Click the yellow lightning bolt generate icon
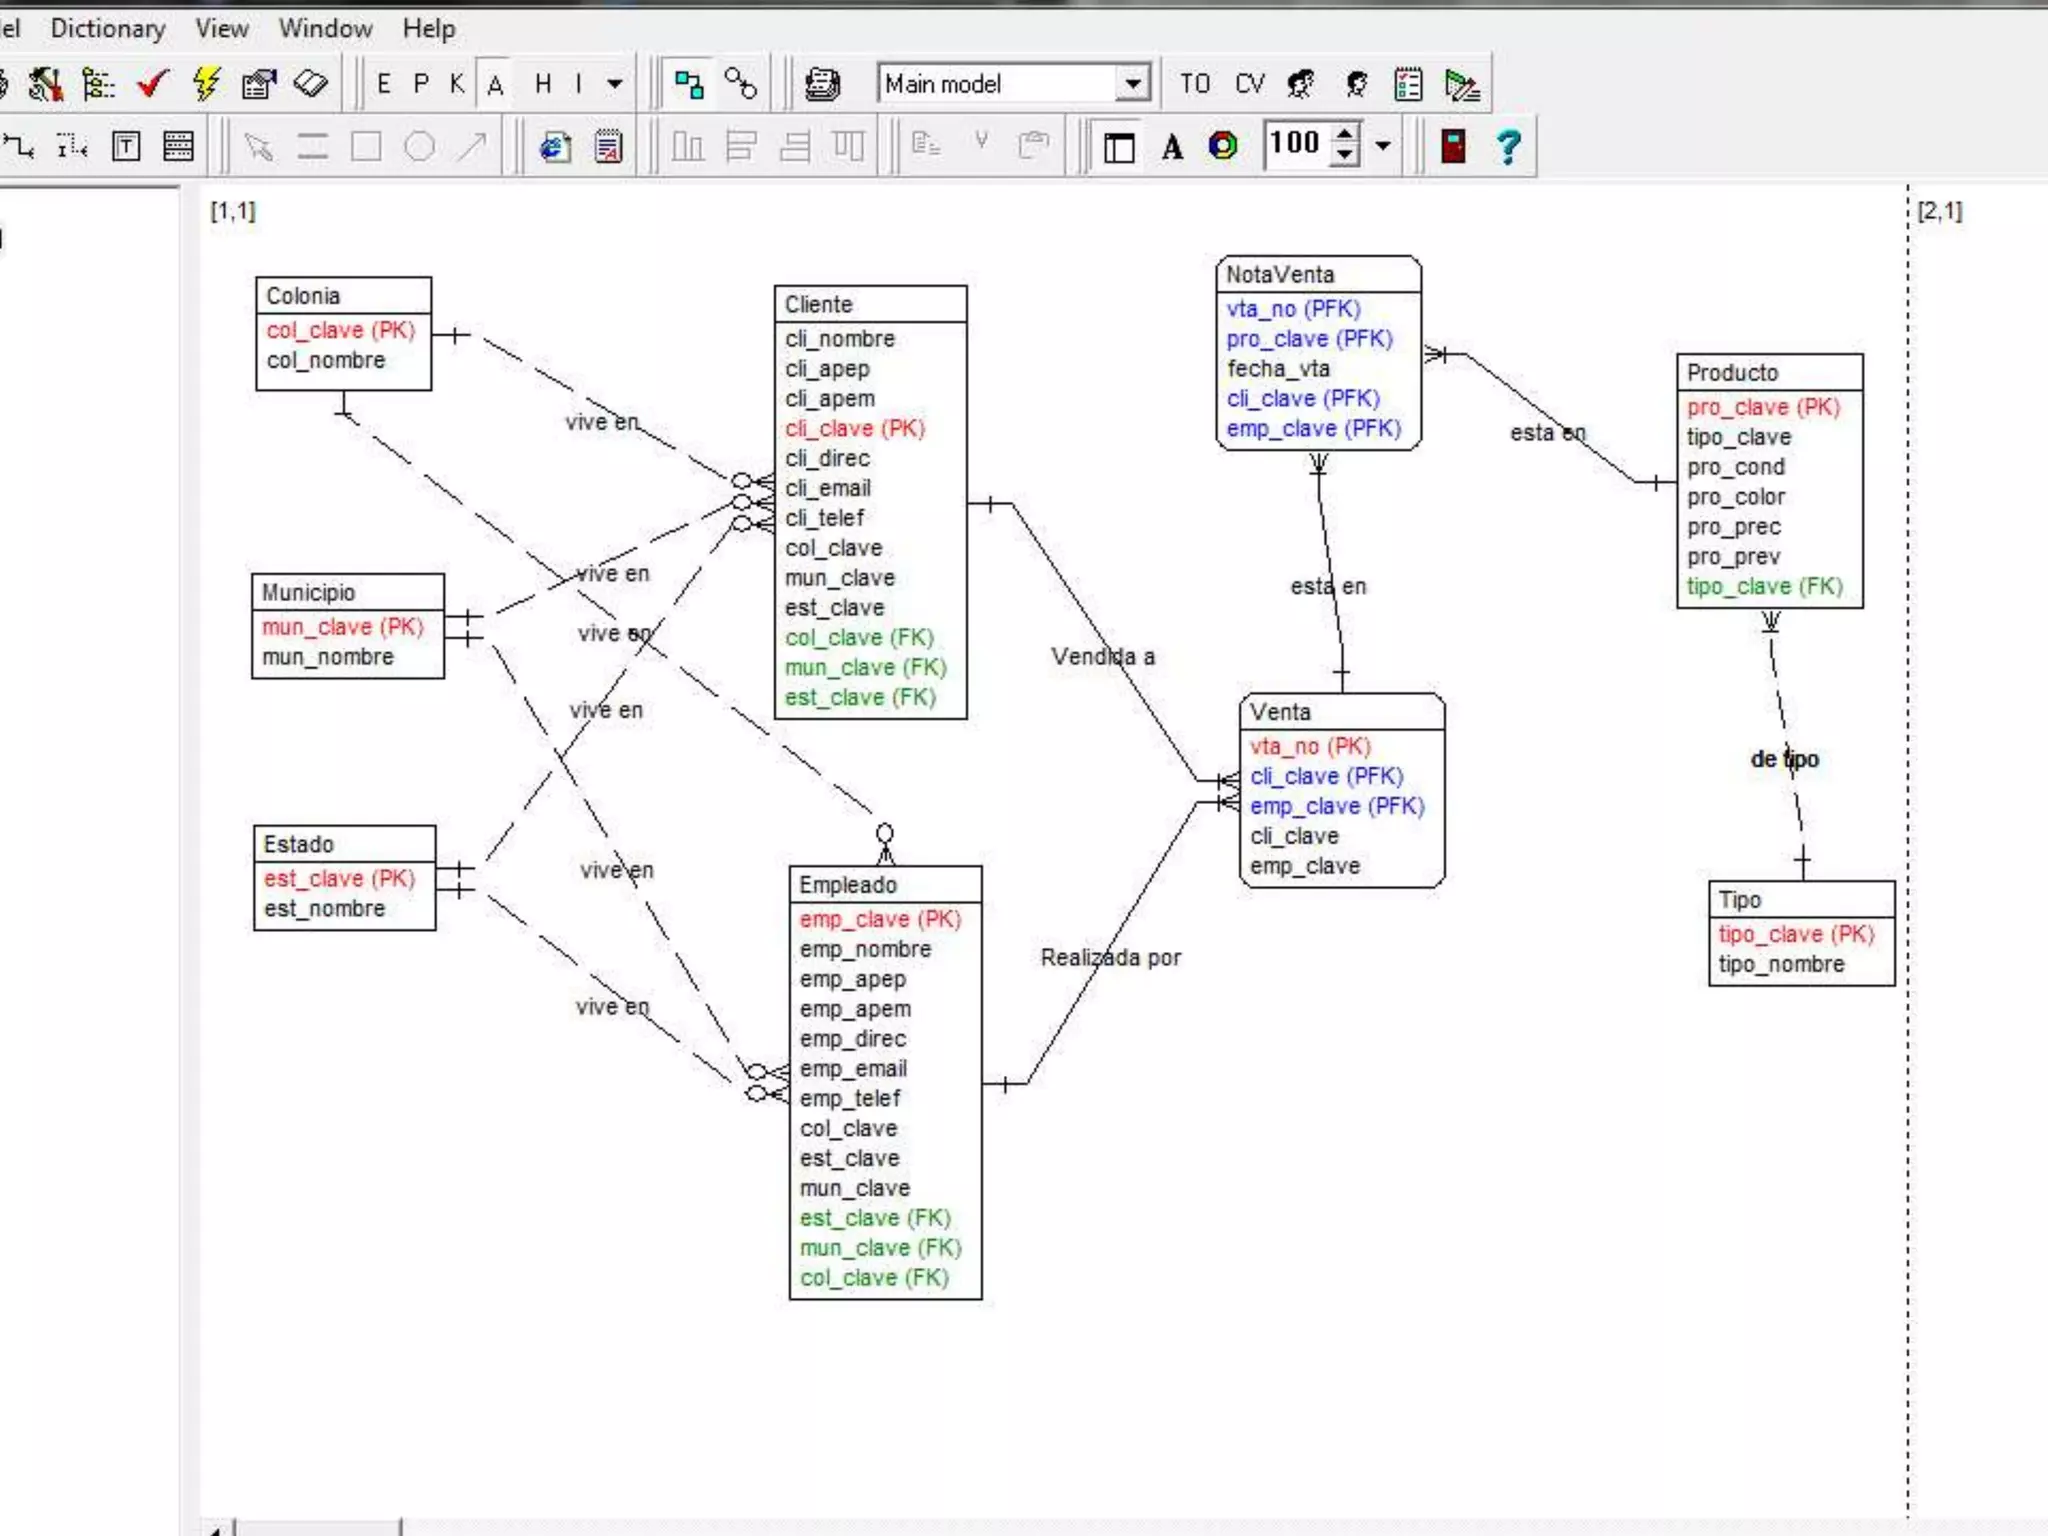 point(206,84)
